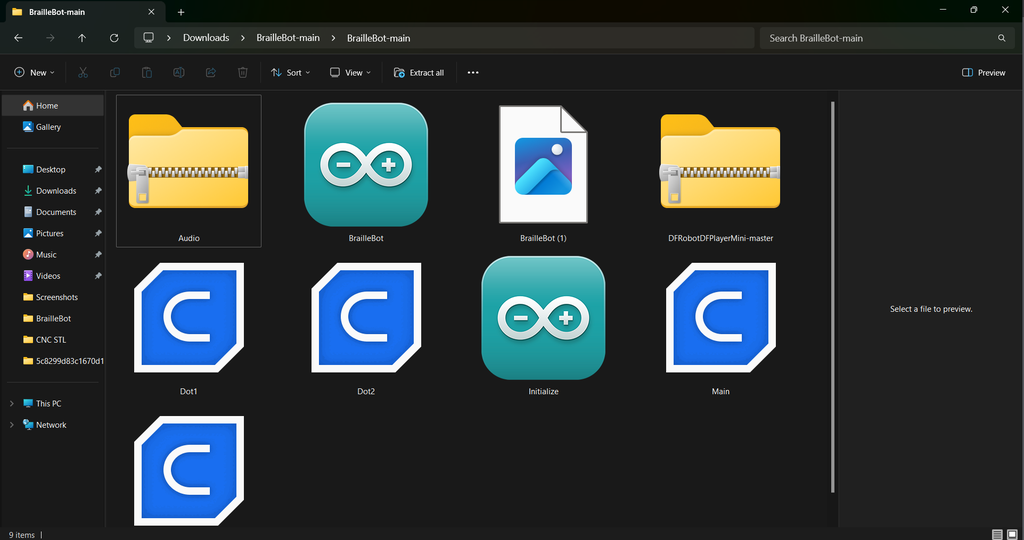Click the Rename icon in toolbar
The image size is (1024, 540).
coord(178,72)
